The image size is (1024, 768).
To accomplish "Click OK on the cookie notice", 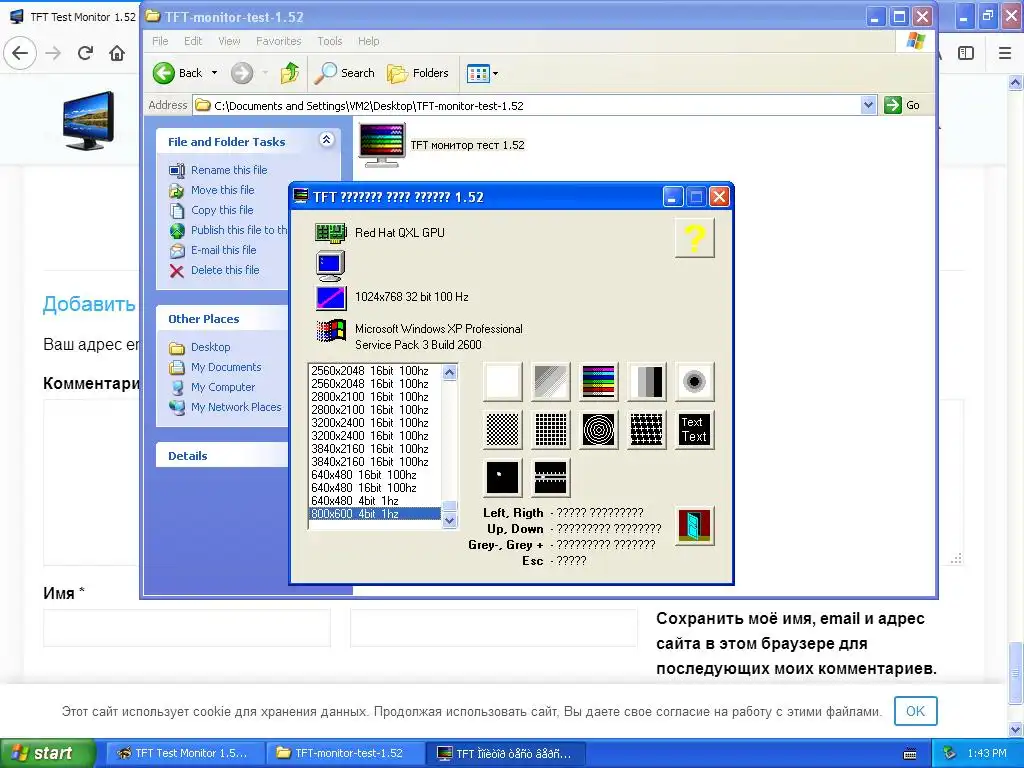I will coord(916,711).
